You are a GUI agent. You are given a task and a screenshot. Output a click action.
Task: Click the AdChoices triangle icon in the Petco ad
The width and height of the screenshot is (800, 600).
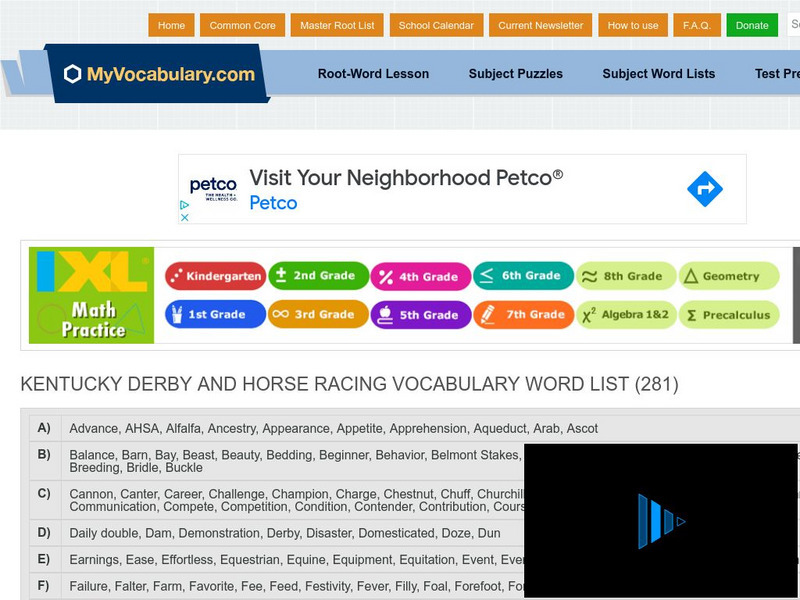coord(185,205)
